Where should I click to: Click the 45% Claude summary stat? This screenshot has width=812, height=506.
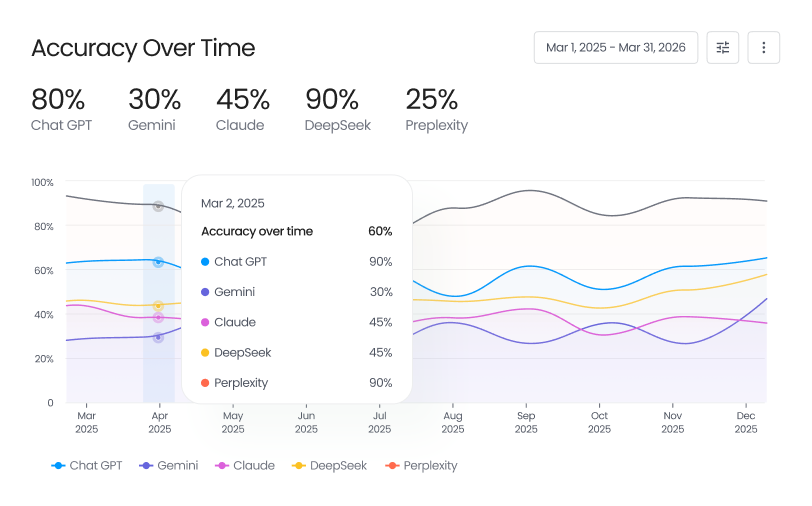pos(243,110)
